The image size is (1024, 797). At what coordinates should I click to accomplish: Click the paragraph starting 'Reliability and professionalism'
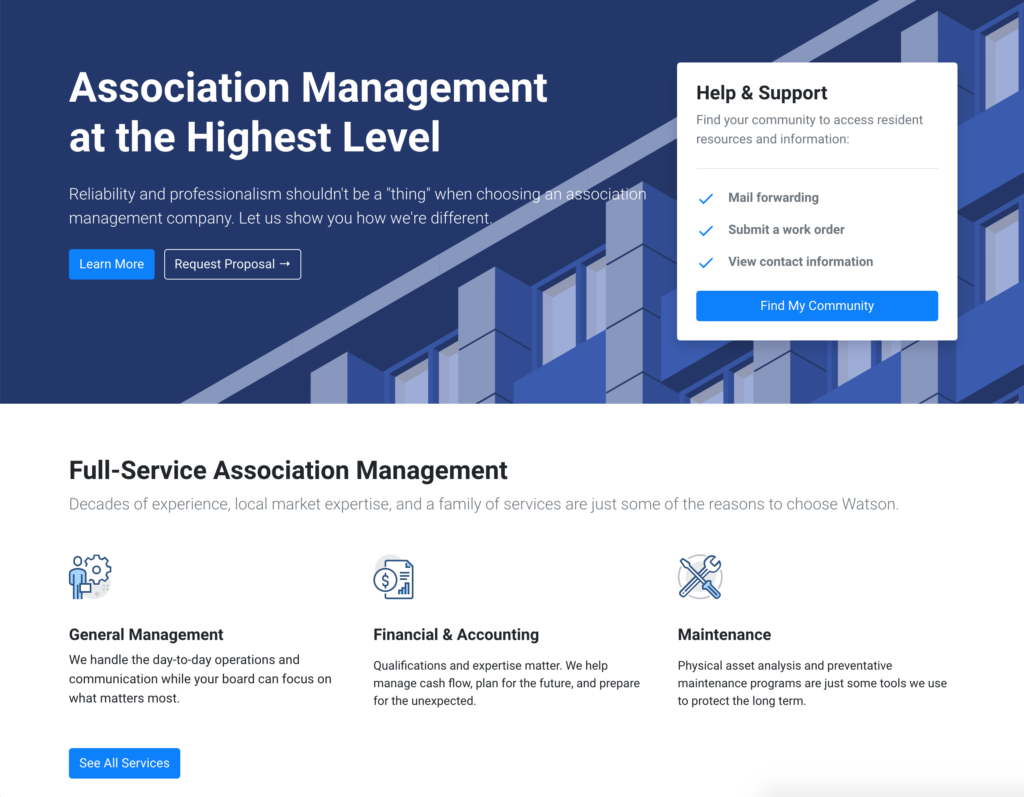pos(358,206)
